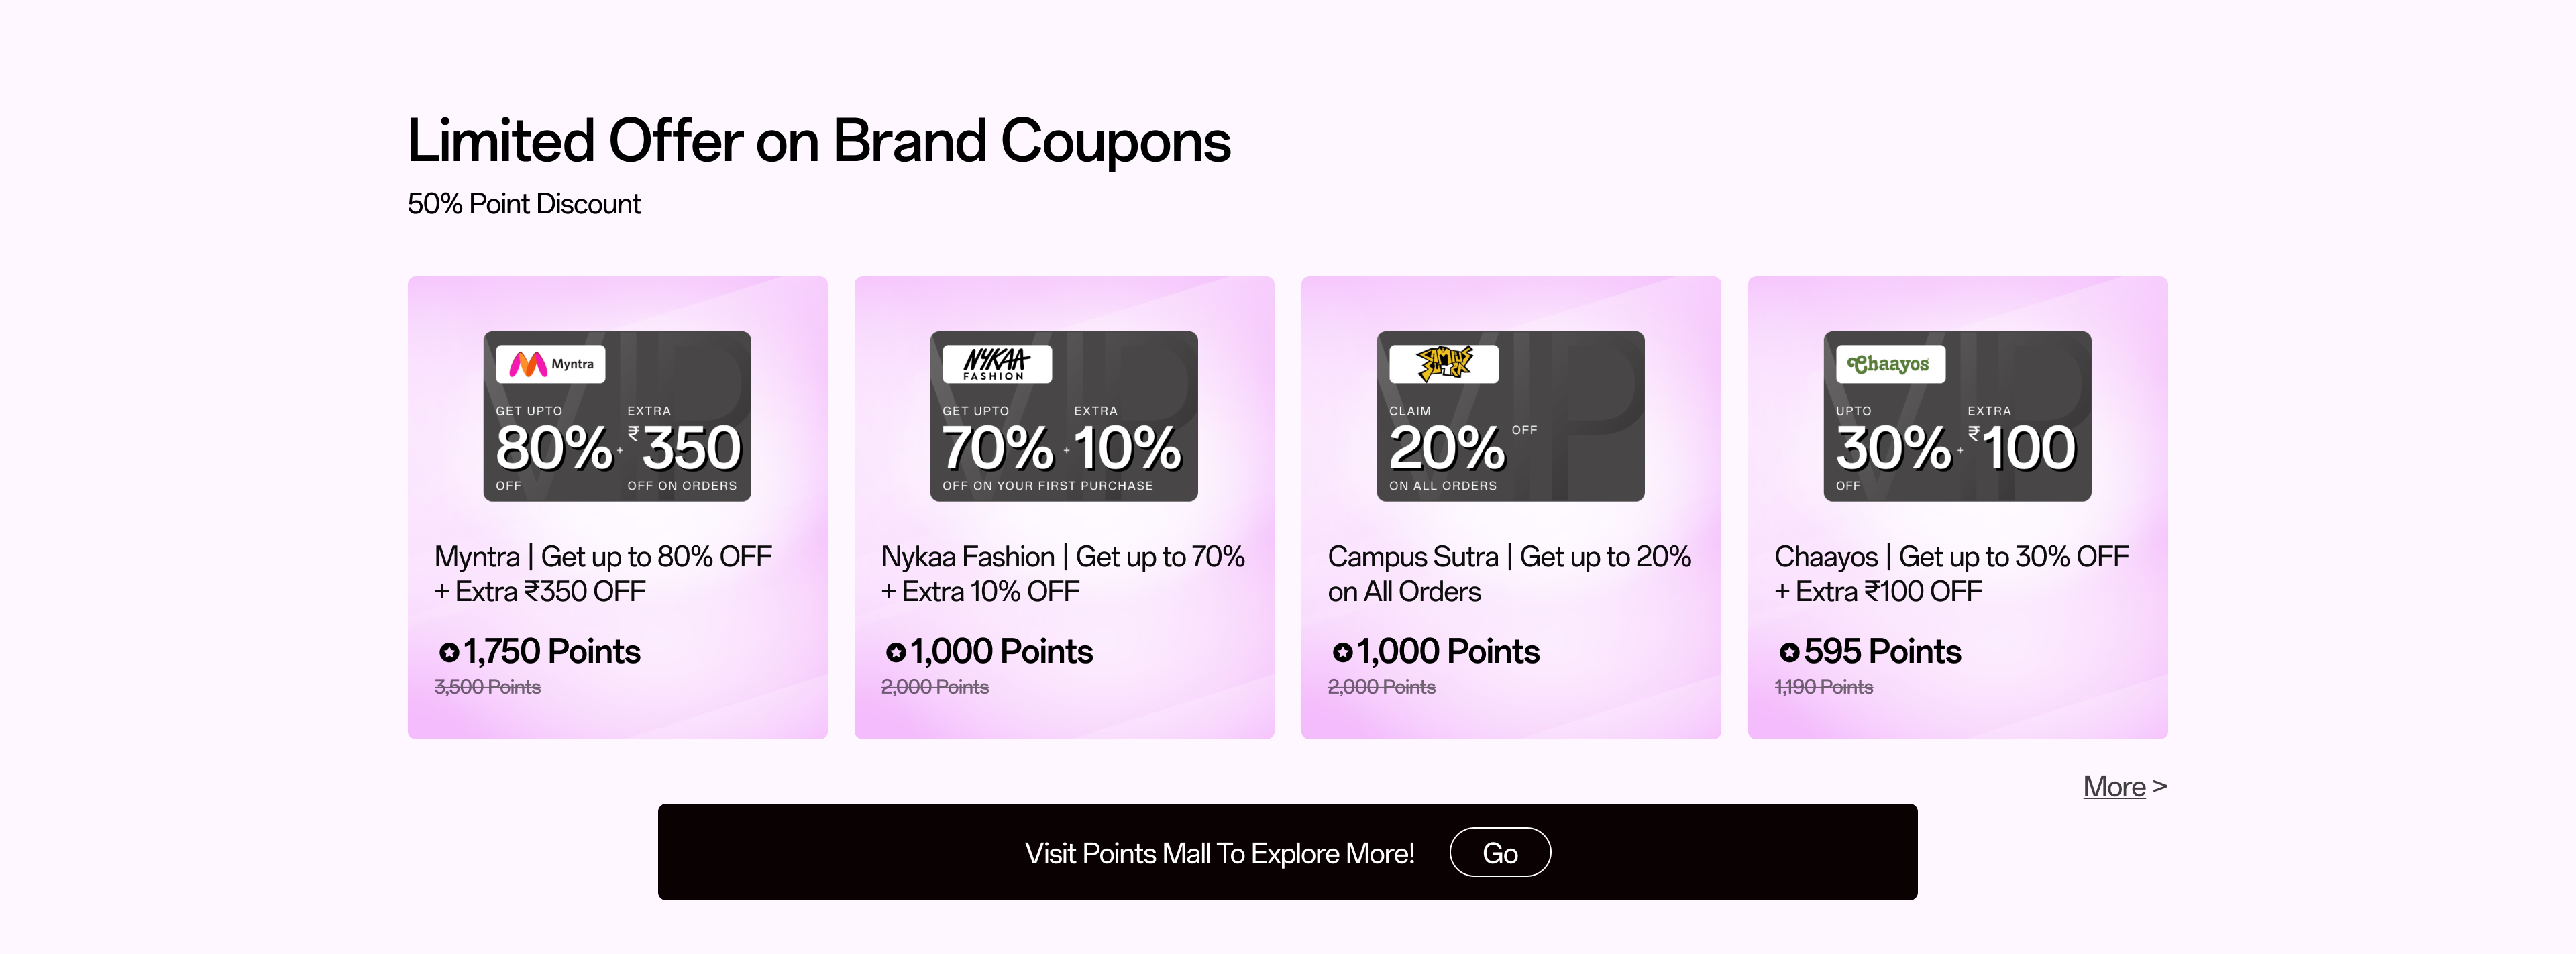Select Myntra Get up to 80% OFF title
The image size is (2576, 954).
coord(603,574)
